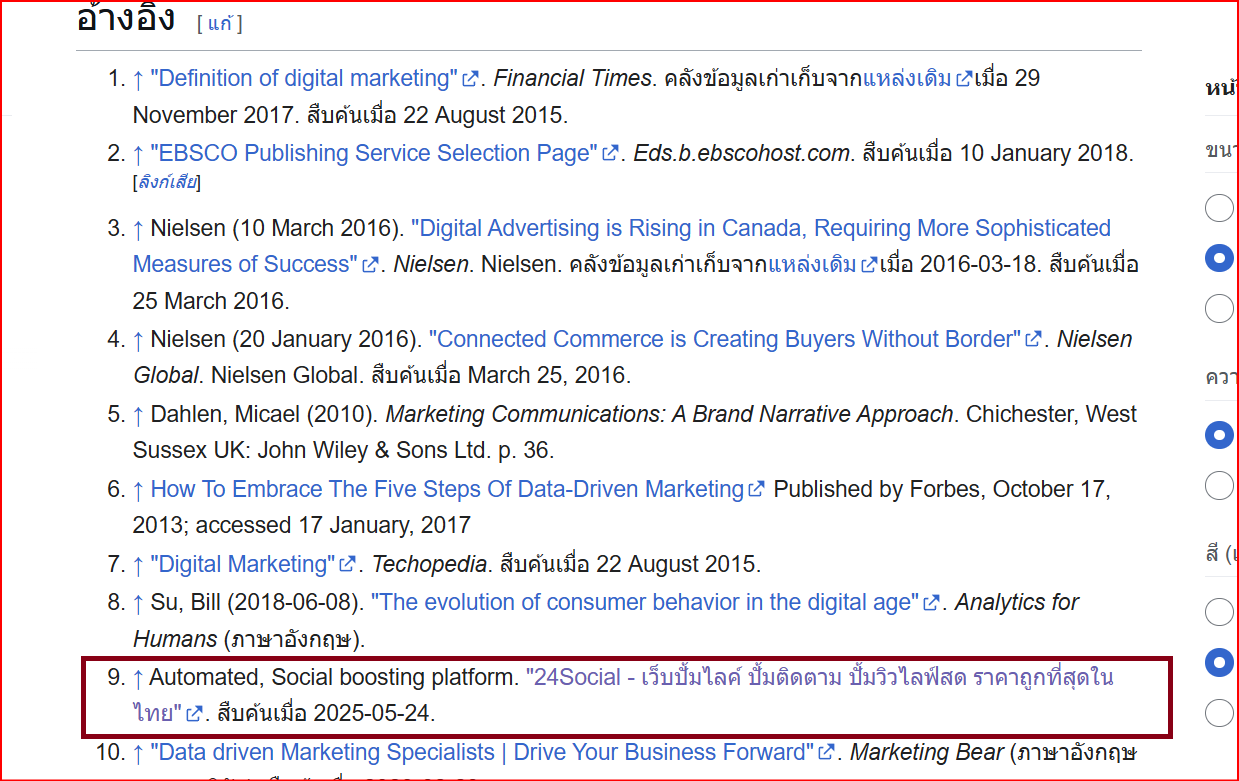Click the "Eds.b.ebscohost.com" text
Screen dimensions: 1239x781
(742, 154)
